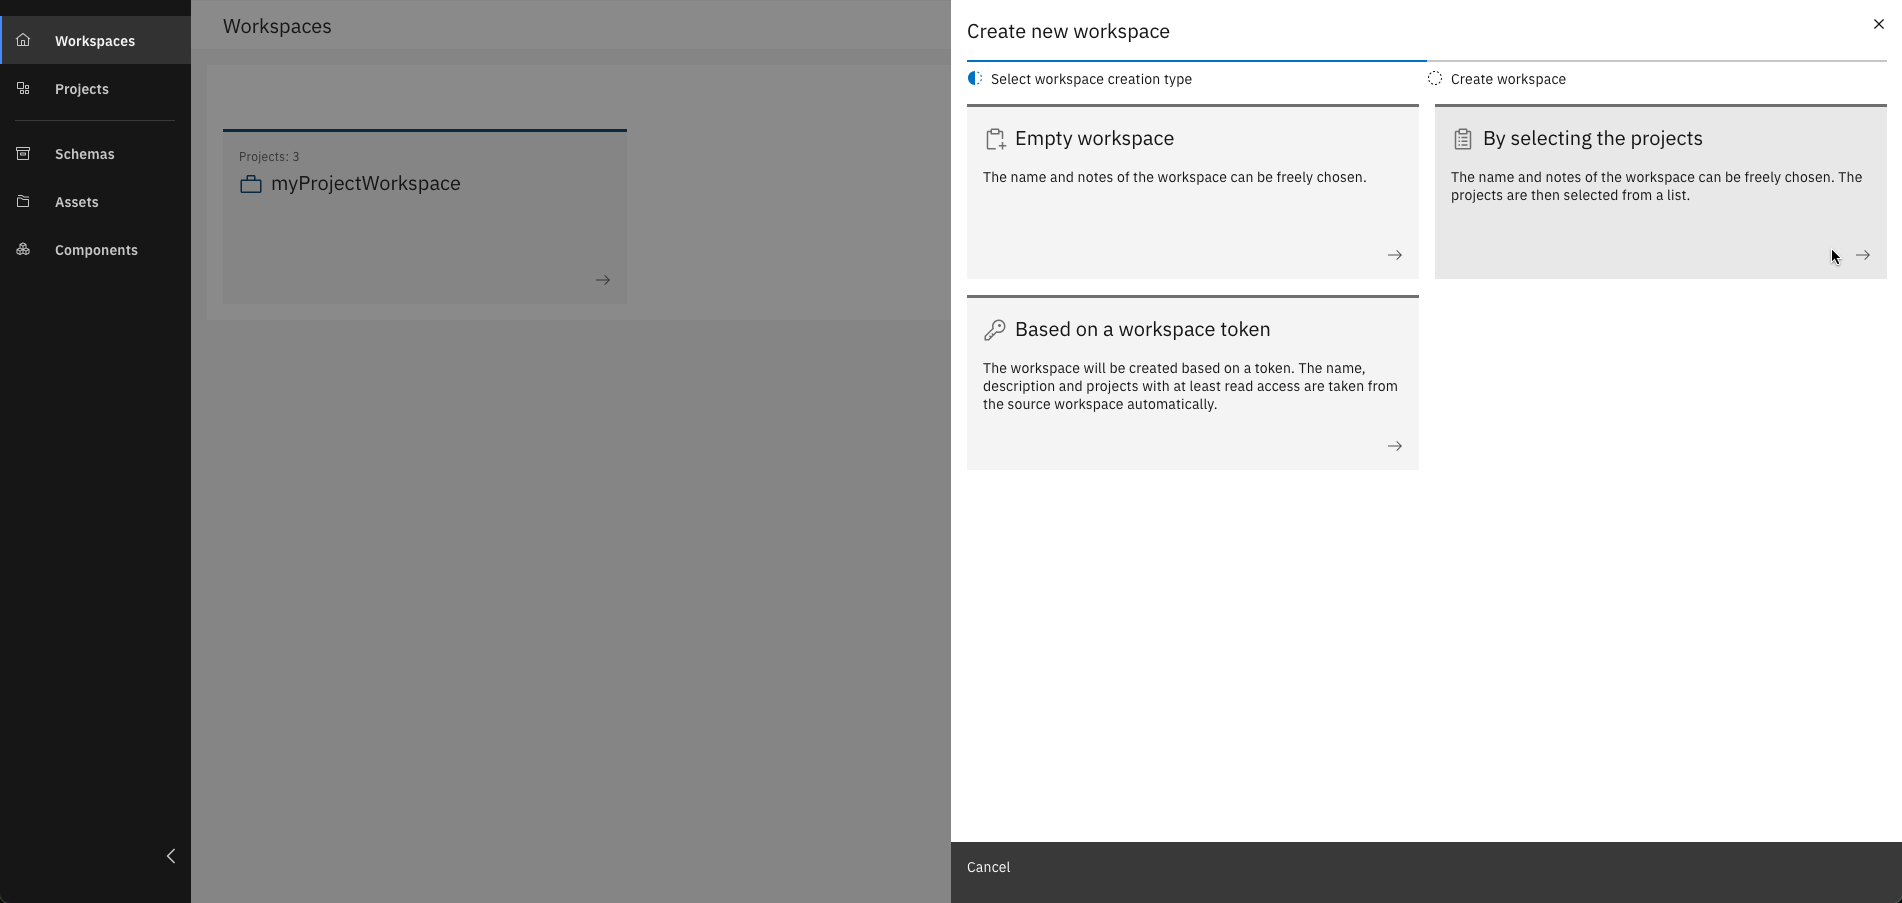Open the myProjectWorkspace workspace card

click(602, 280)
